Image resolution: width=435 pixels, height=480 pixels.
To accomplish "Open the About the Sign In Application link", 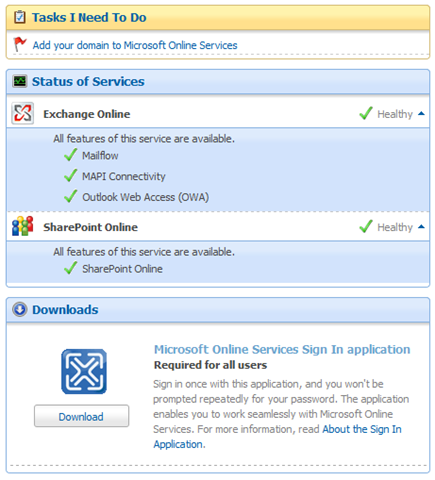I will point(277,437).
